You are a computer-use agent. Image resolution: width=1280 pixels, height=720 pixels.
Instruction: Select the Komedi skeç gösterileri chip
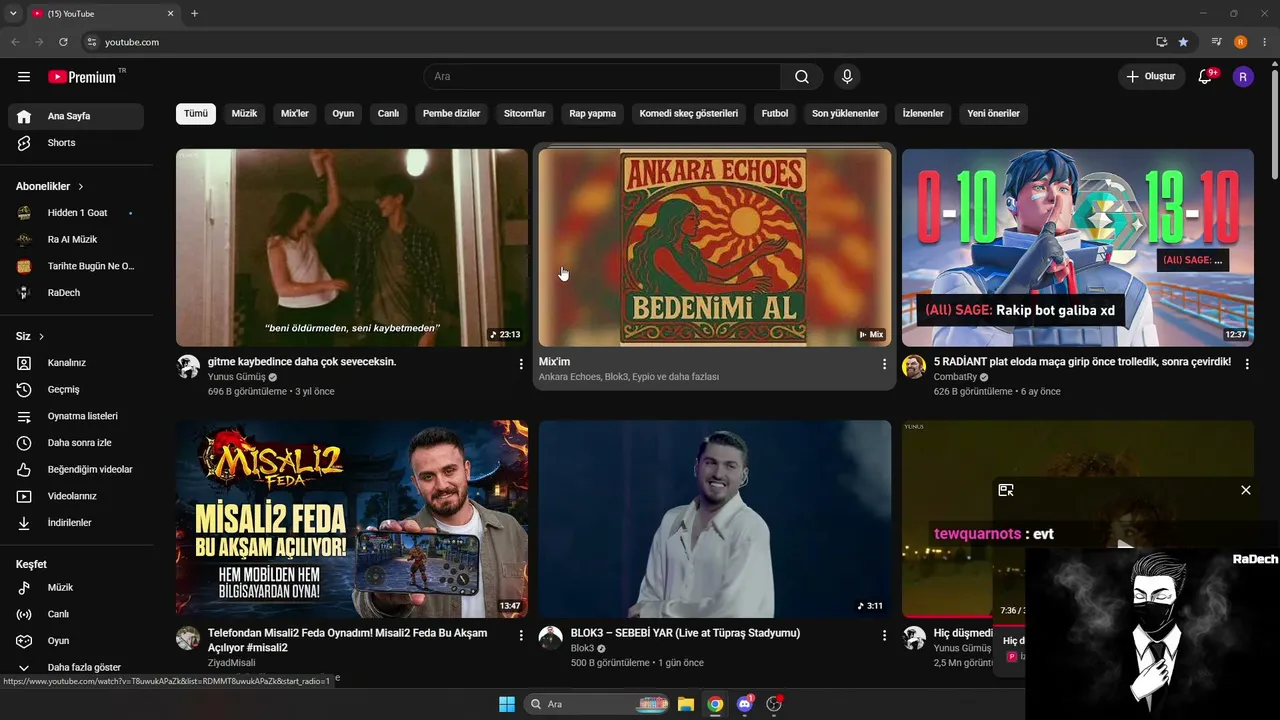click(689, 114)
